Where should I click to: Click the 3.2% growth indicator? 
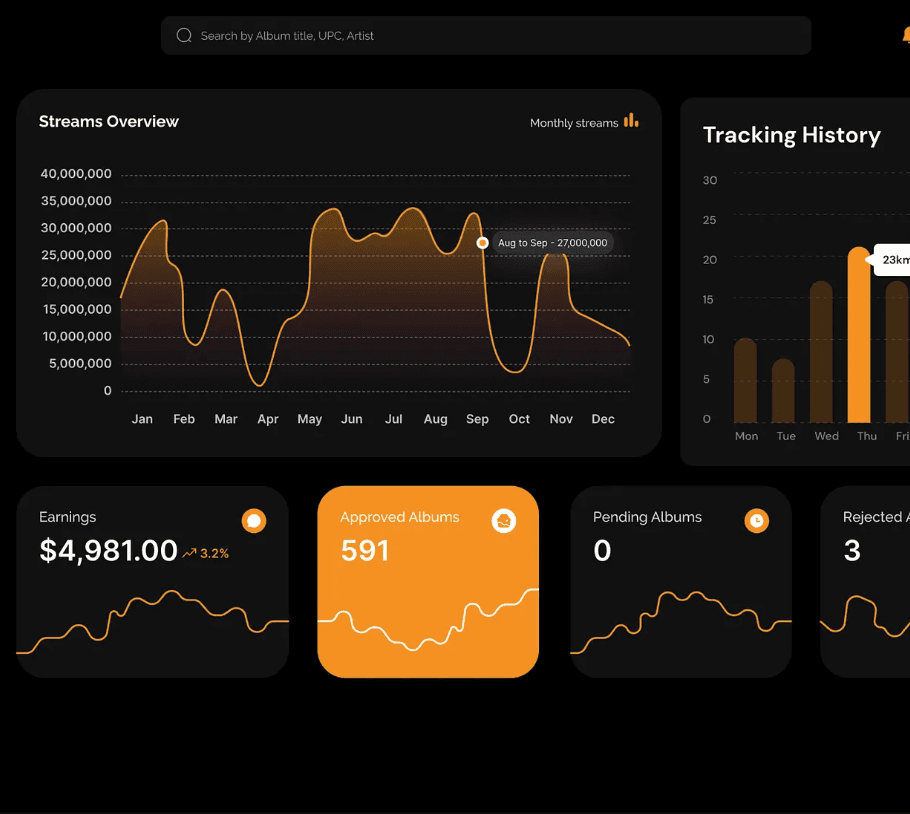(x=214, y=553)
